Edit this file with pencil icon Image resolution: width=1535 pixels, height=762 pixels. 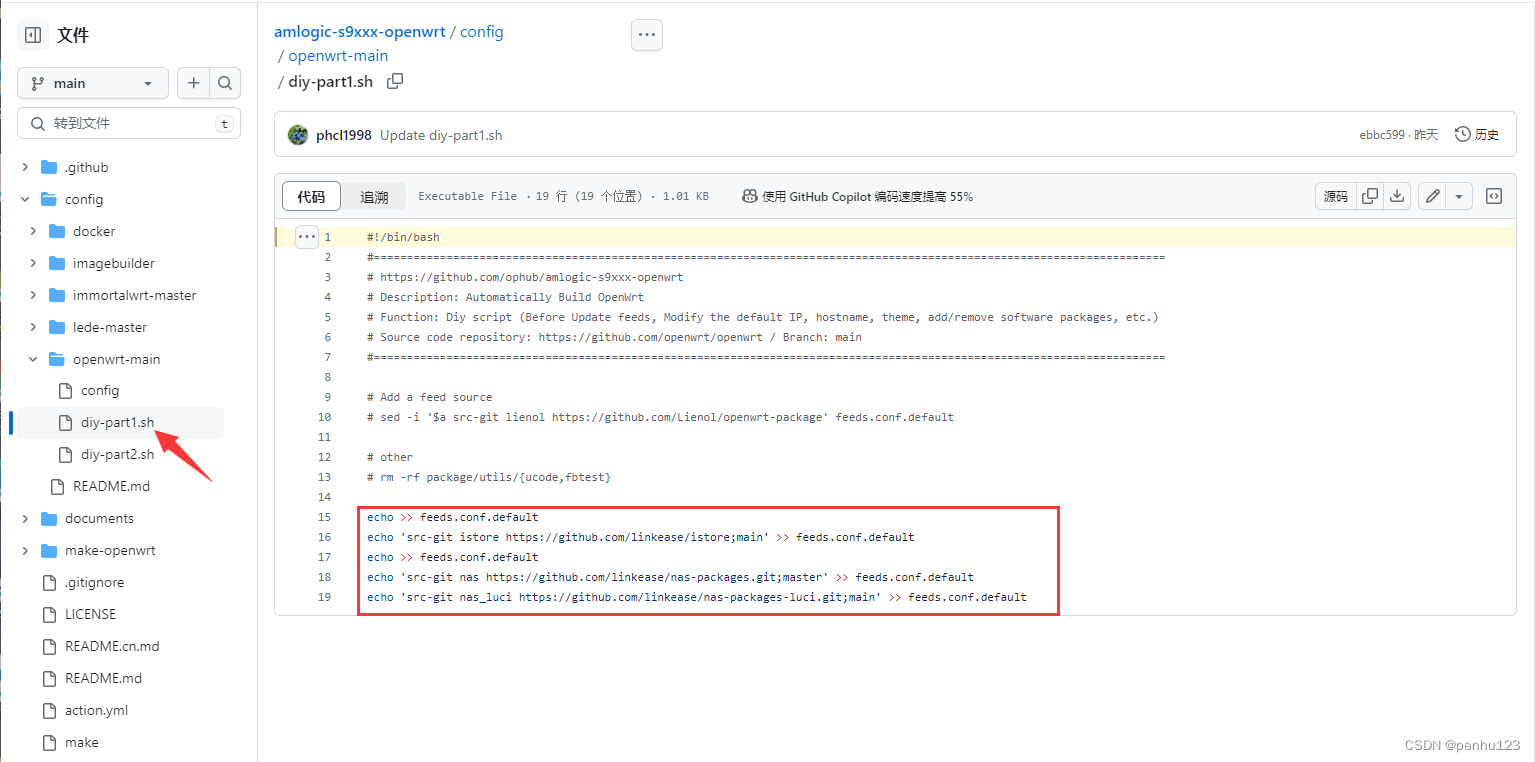[1432, 196]
